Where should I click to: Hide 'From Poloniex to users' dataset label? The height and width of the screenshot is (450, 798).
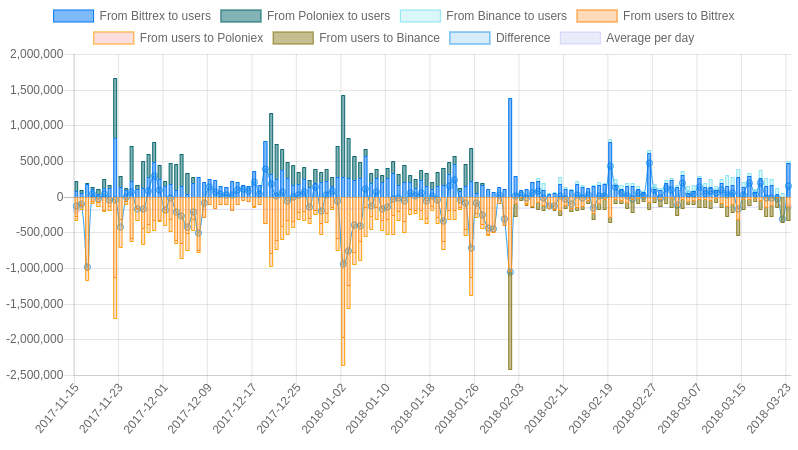[328, 16]
